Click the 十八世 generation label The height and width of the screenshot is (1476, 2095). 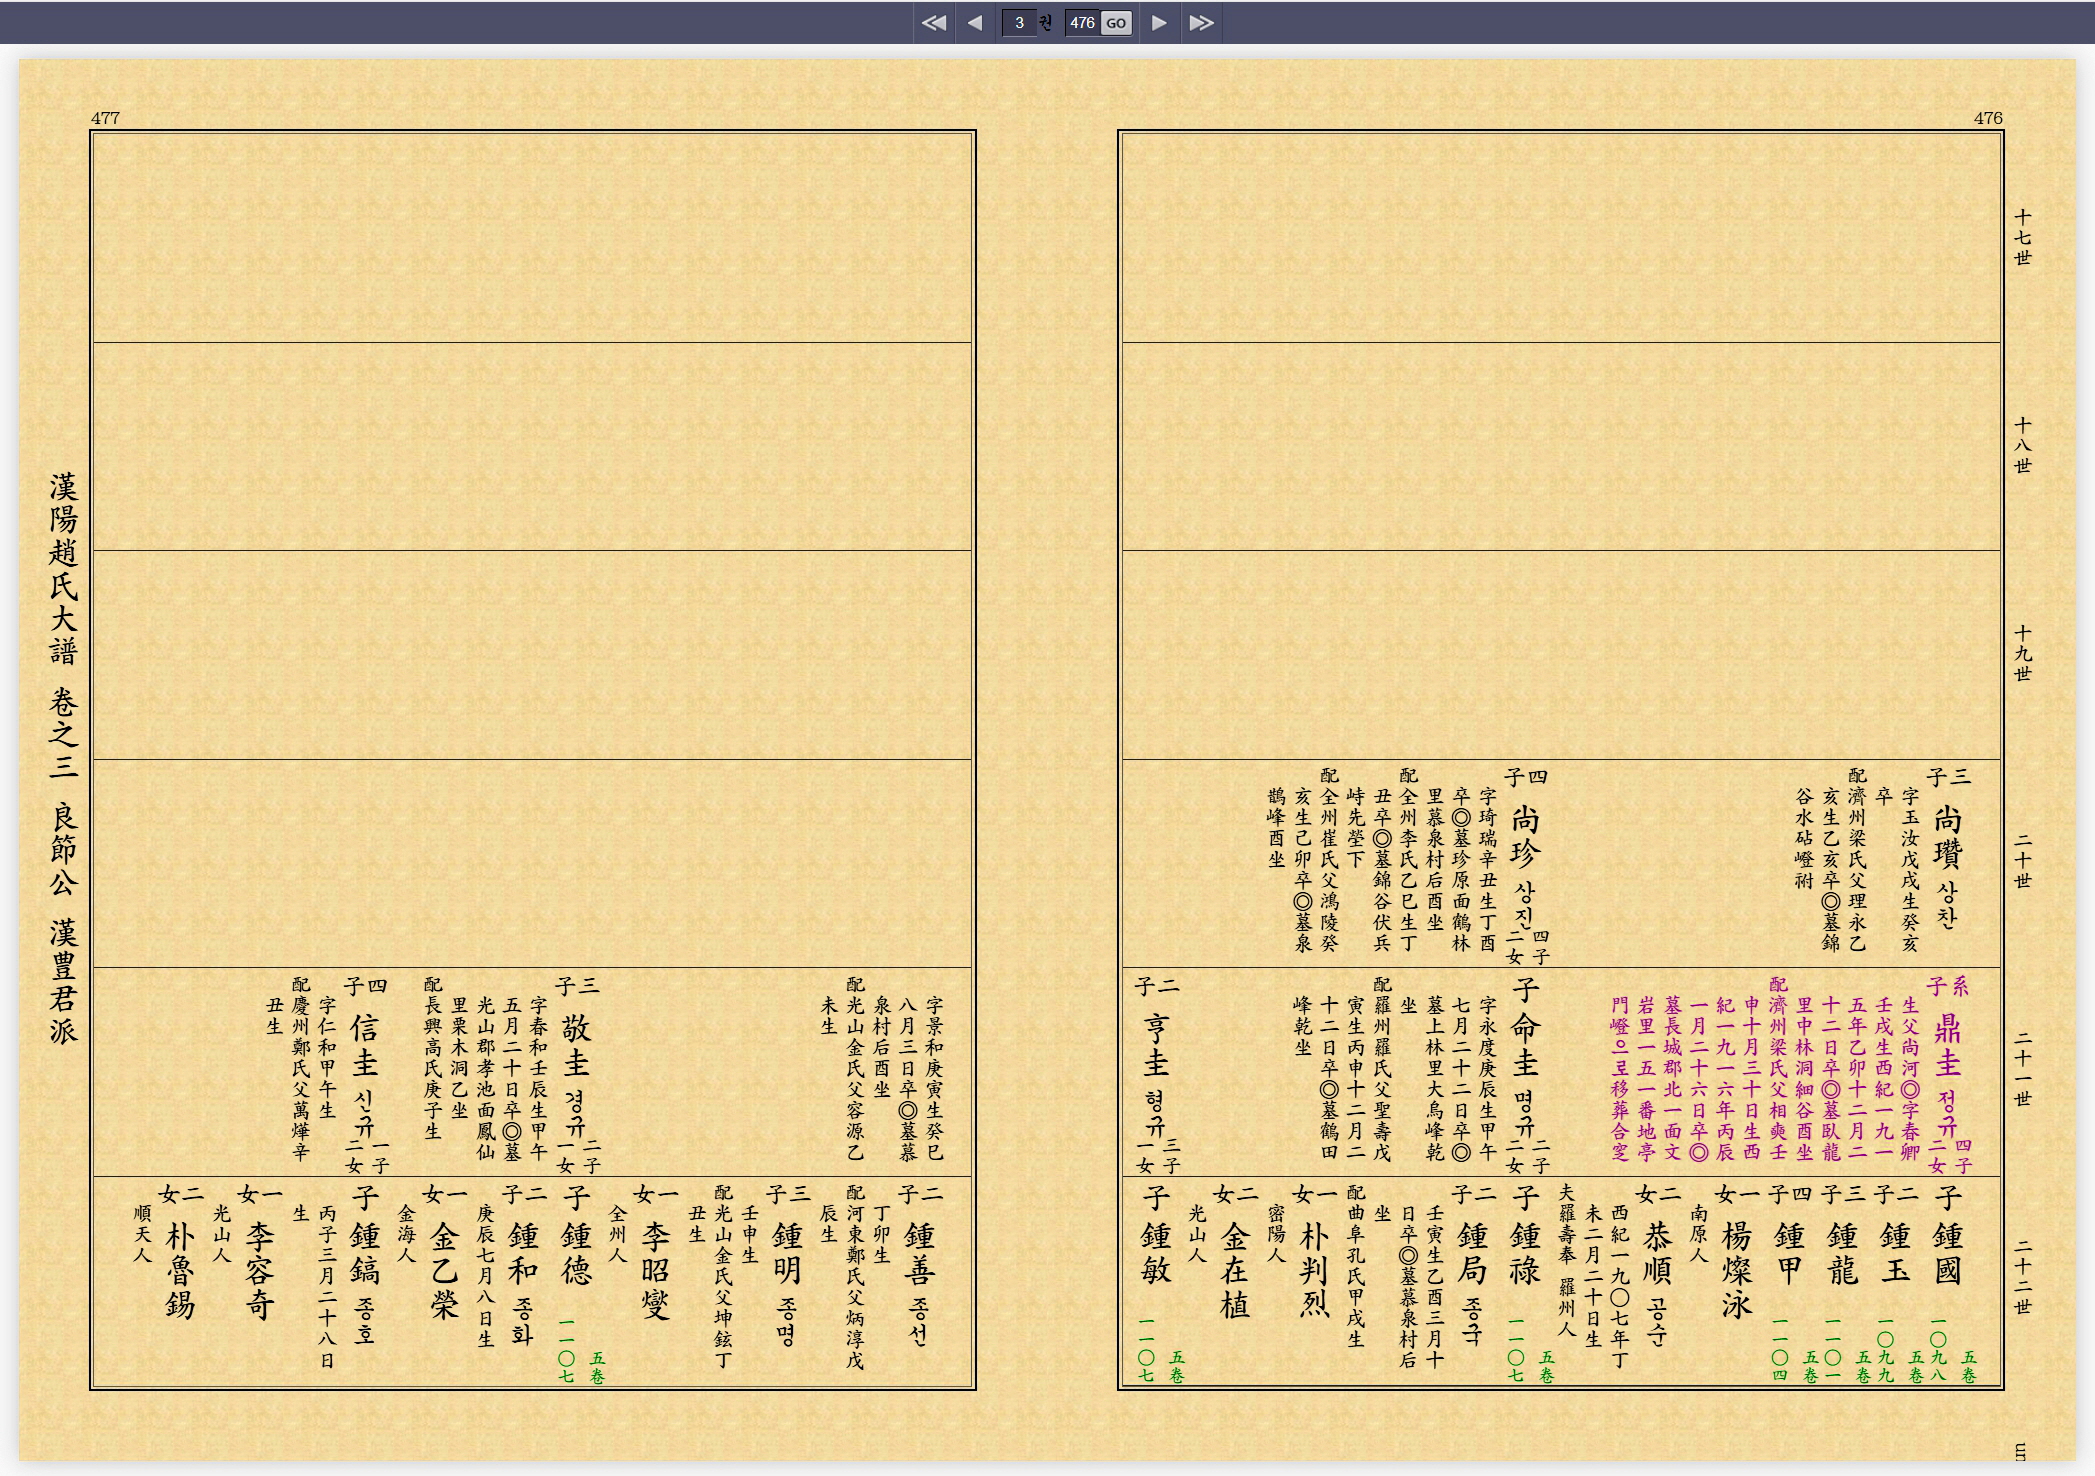(2023, 445)
